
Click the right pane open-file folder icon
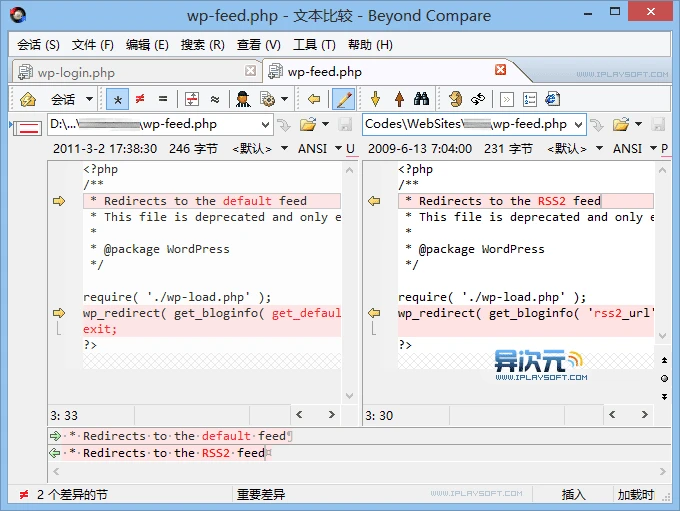click(621, 125)
